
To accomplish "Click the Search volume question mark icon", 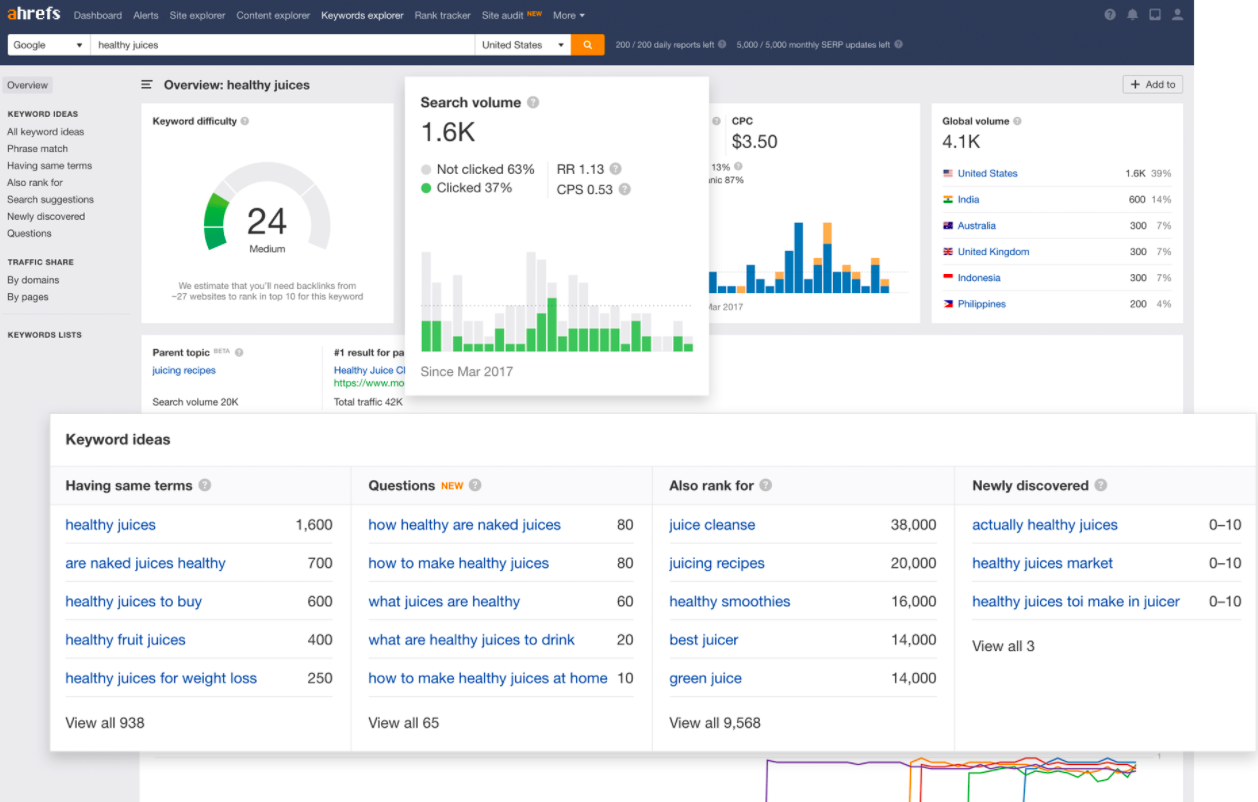I will click(x=533, y=102).
